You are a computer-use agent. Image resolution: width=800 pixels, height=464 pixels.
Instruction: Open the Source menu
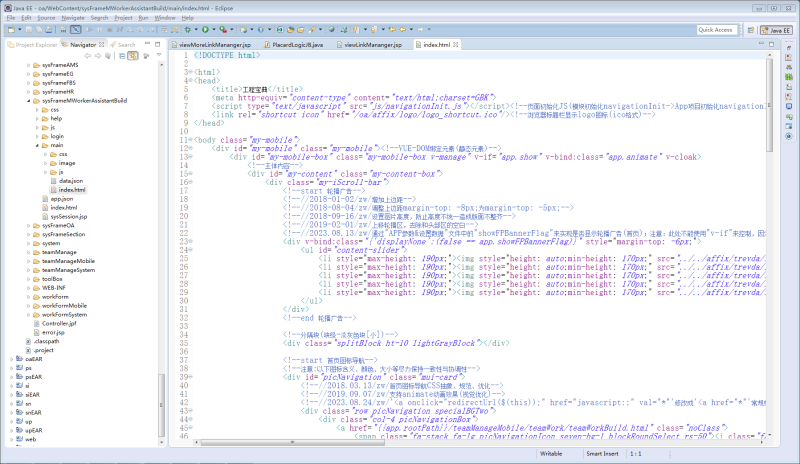click(x=46, y=17)
